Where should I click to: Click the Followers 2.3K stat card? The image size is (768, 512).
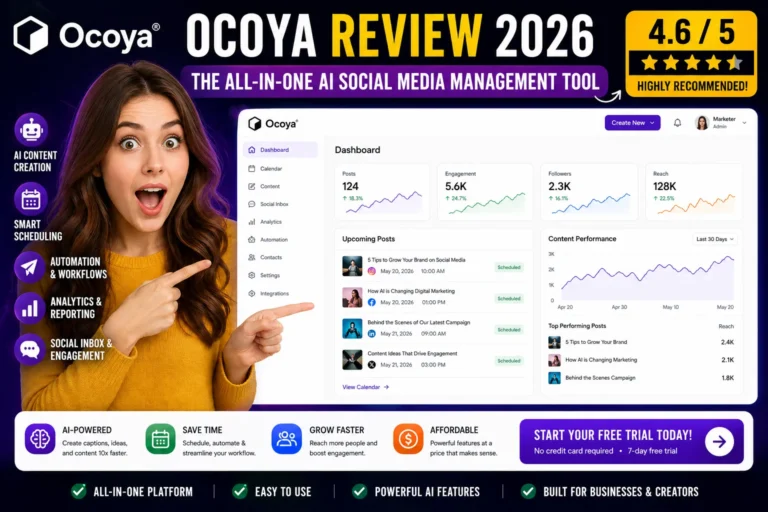(x=590, y=192)
